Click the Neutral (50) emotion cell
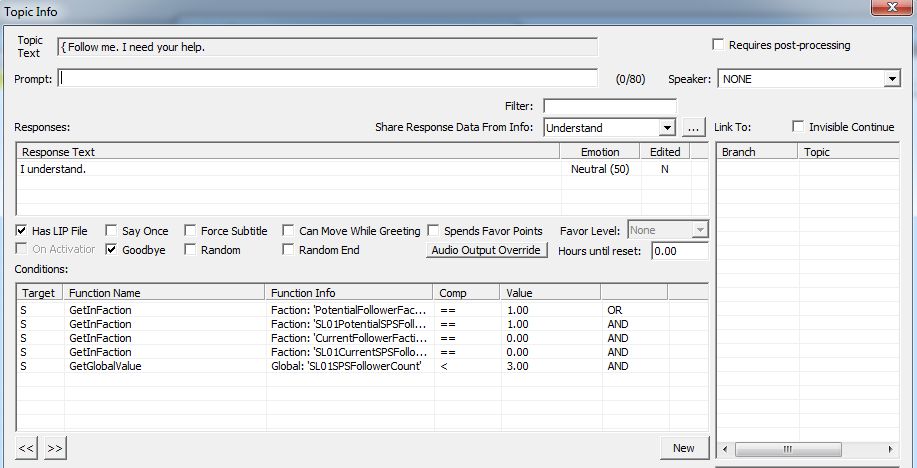The width and height of the screenshot is (917, 468). (x=600, y=169)
